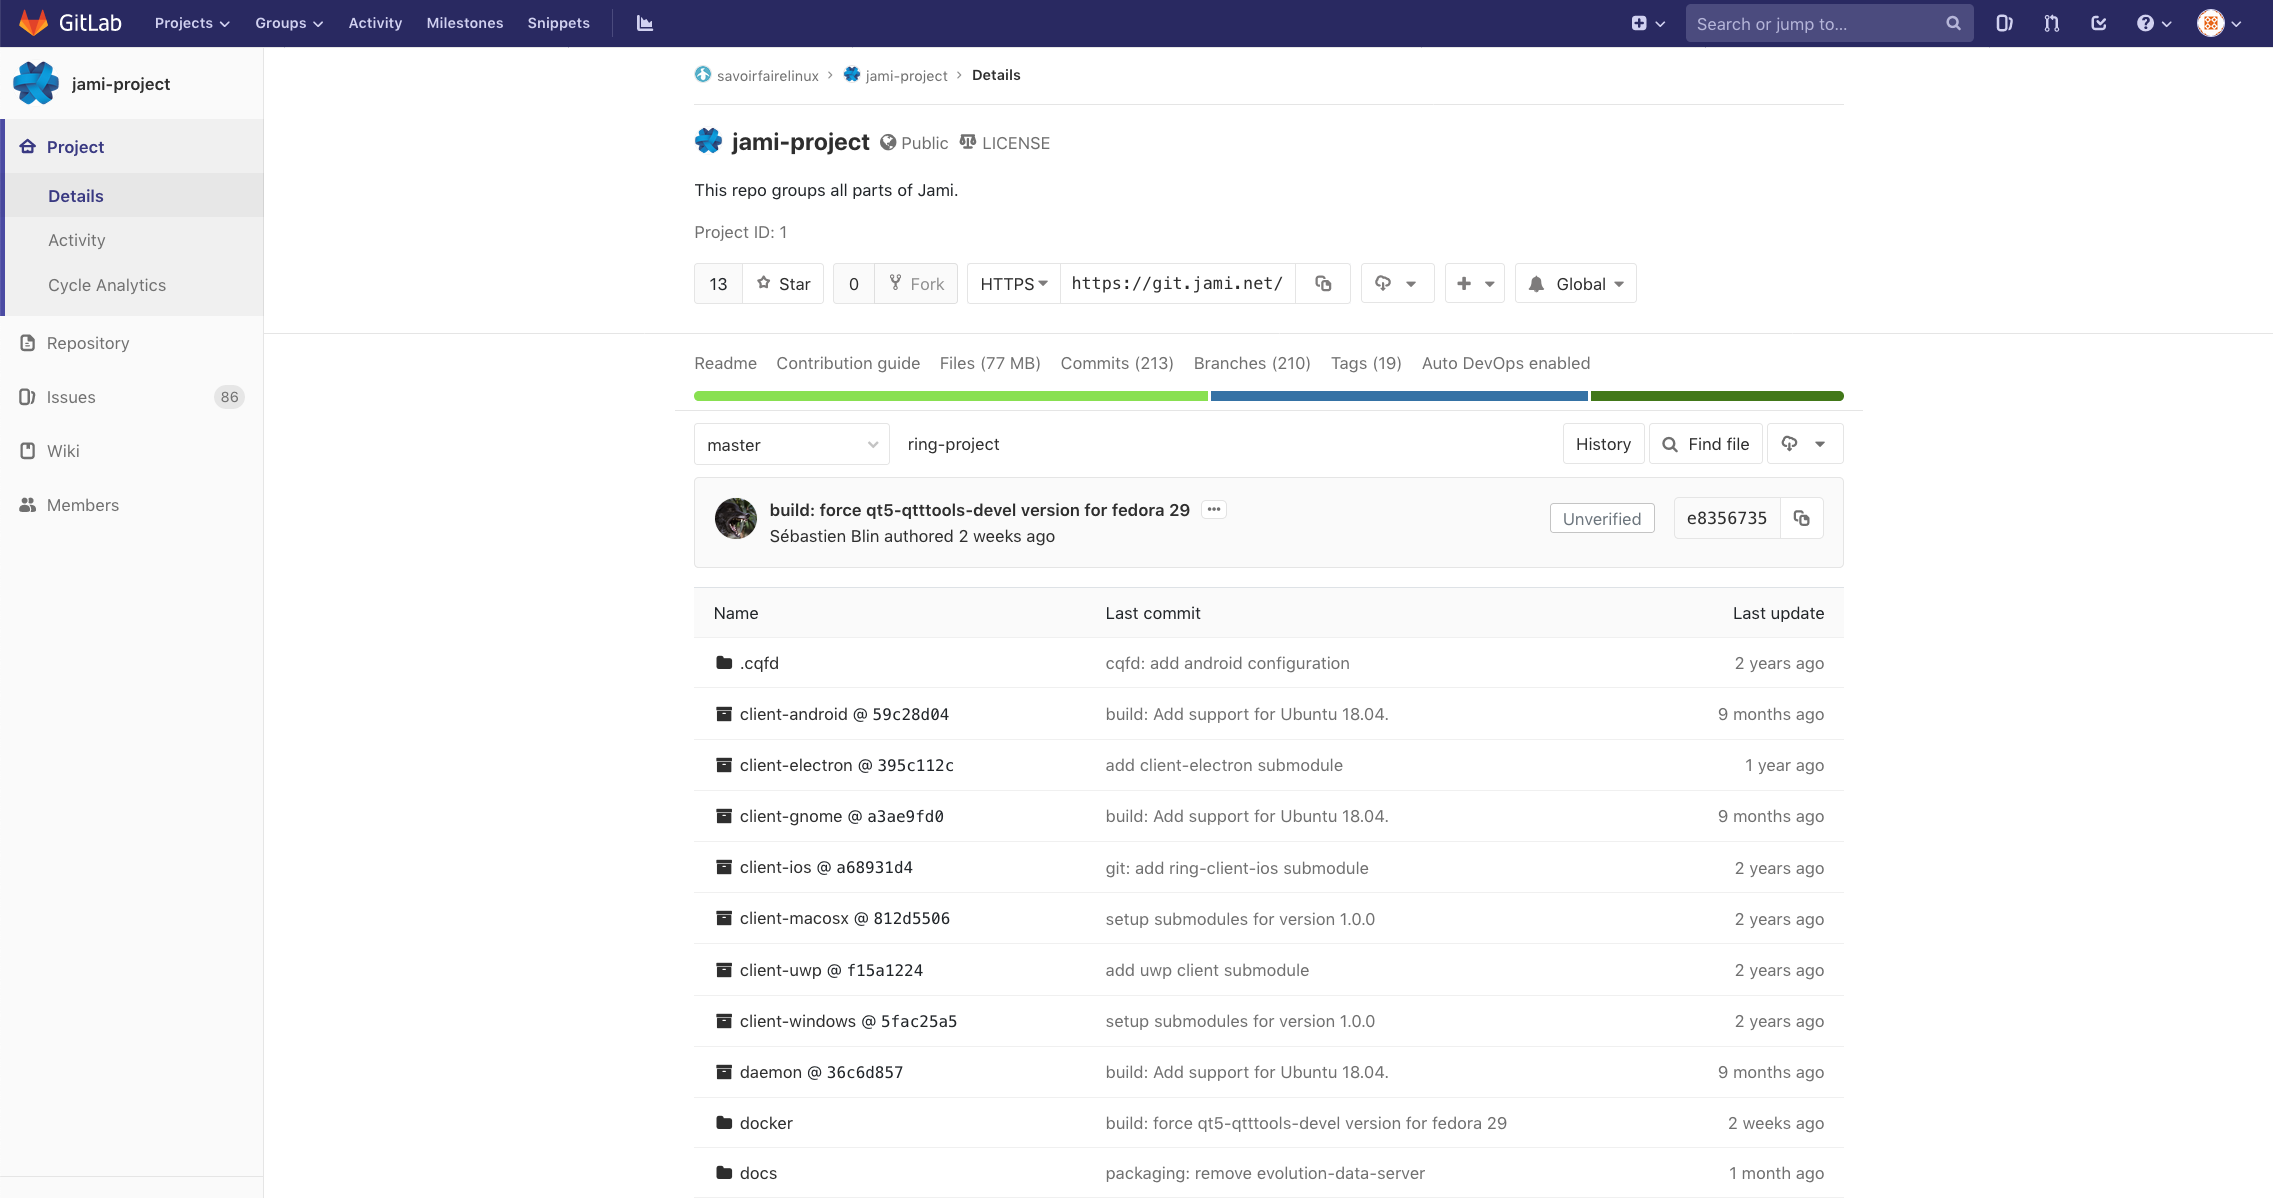The width and height of the screenshot is (2273, 1198).
Task: Click the copy URL icon next to HTTPS link
Action: 1321,283
